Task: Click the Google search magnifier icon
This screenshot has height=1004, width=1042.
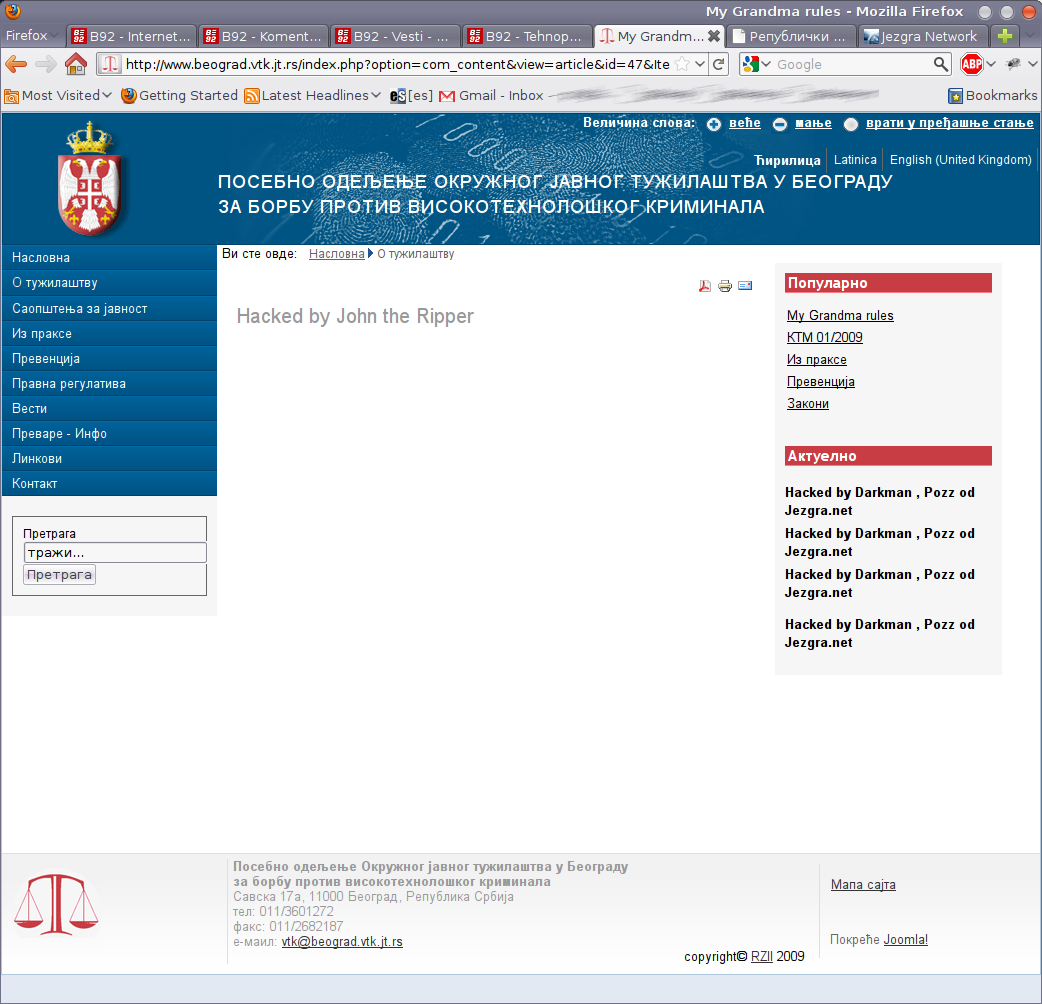Action: [940, 64]
